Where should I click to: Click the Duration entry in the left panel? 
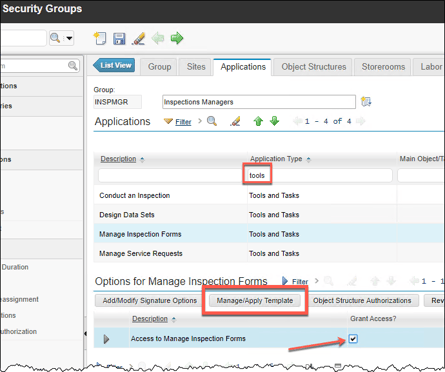15,267
